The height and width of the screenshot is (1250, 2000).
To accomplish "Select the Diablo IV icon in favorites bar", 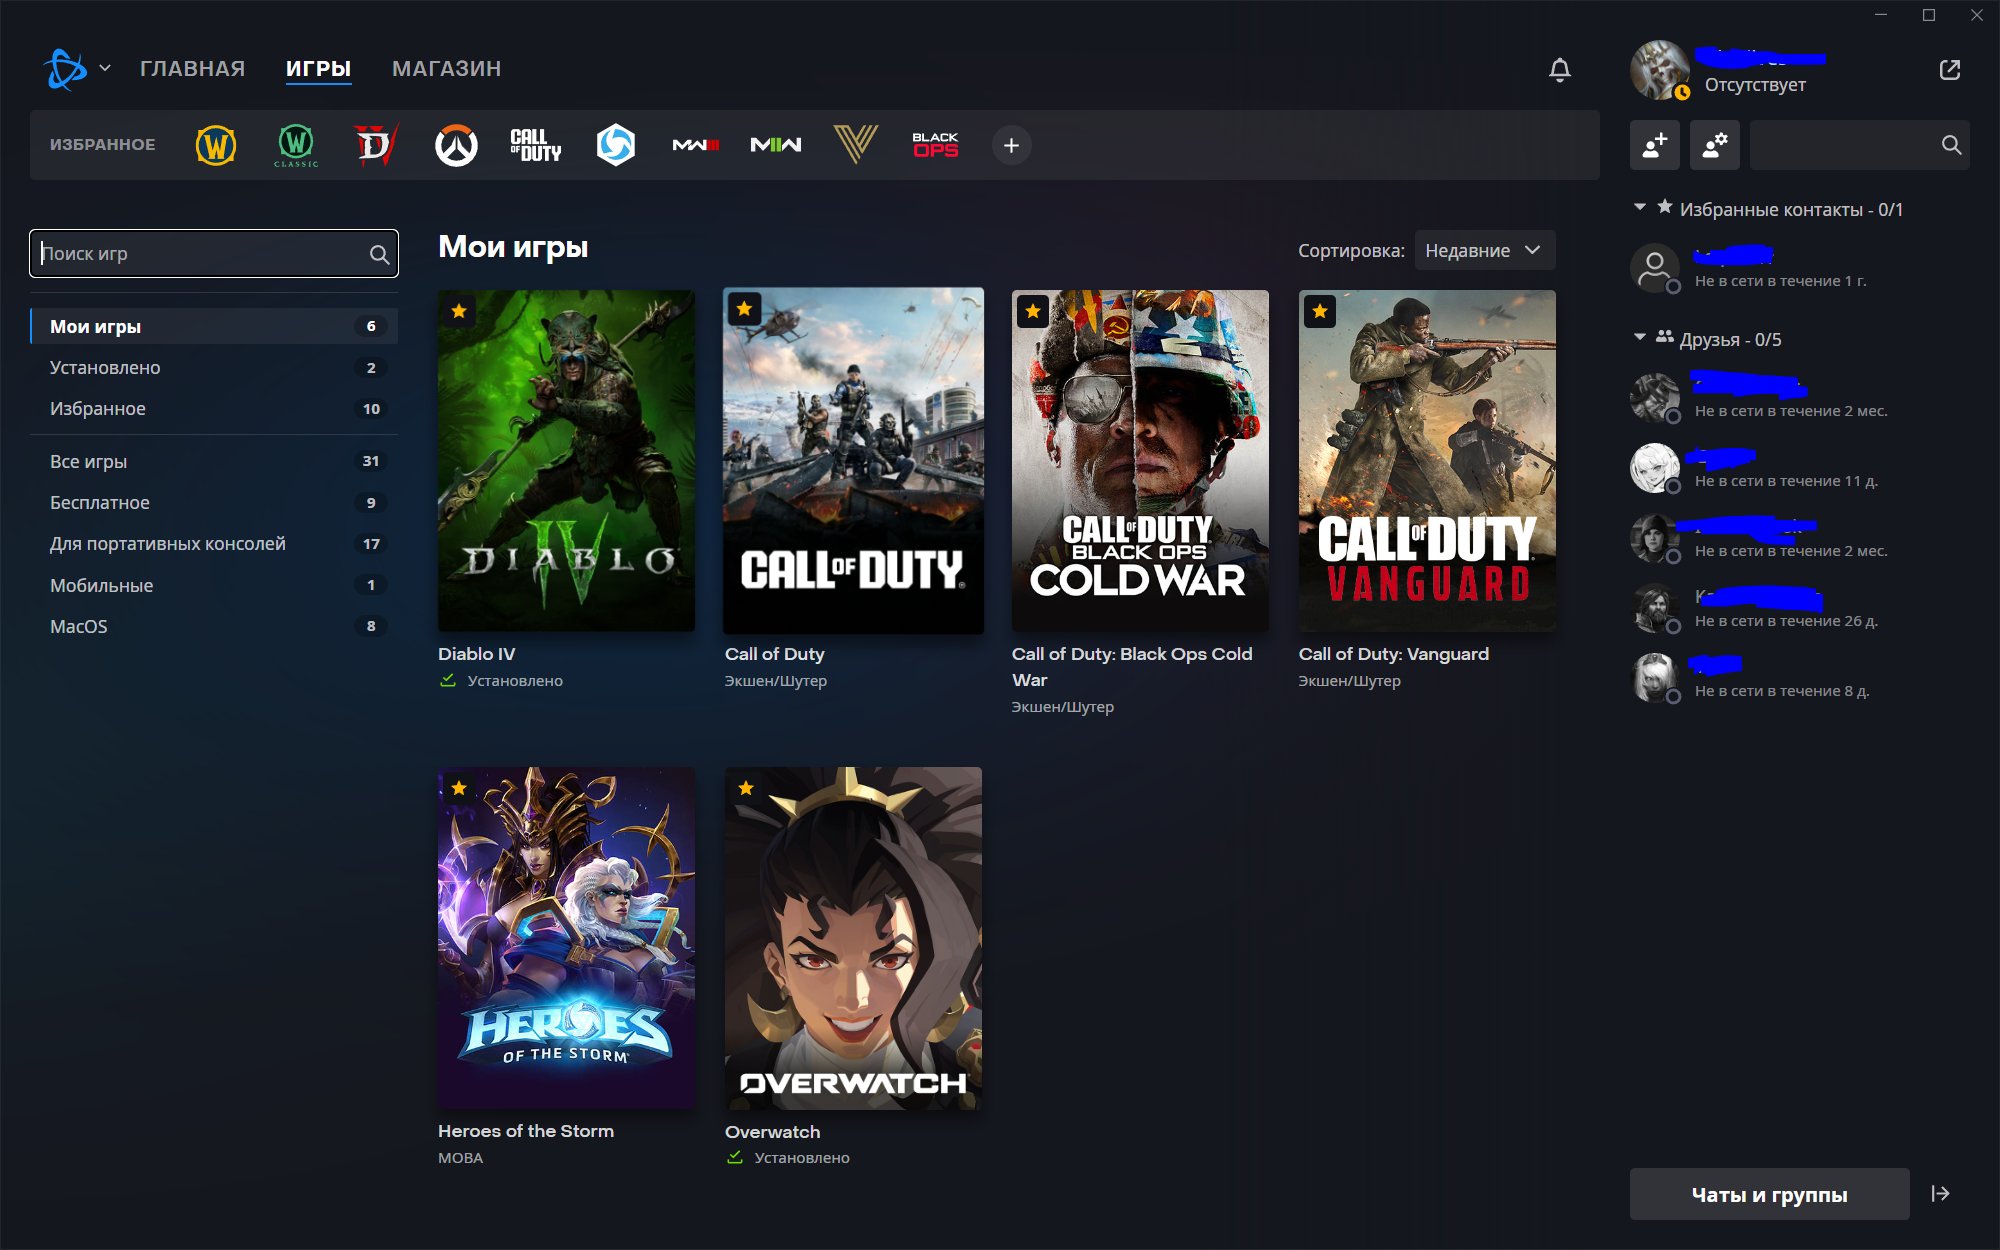I will [376, 145].
